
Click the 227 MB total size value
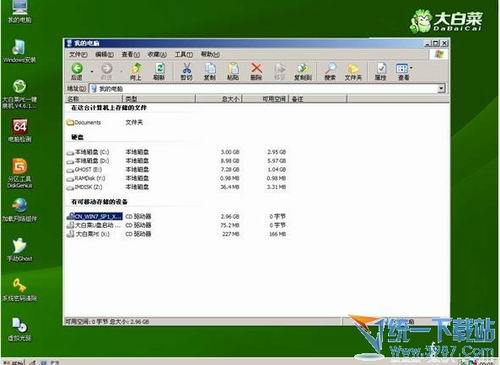(231, 234)
